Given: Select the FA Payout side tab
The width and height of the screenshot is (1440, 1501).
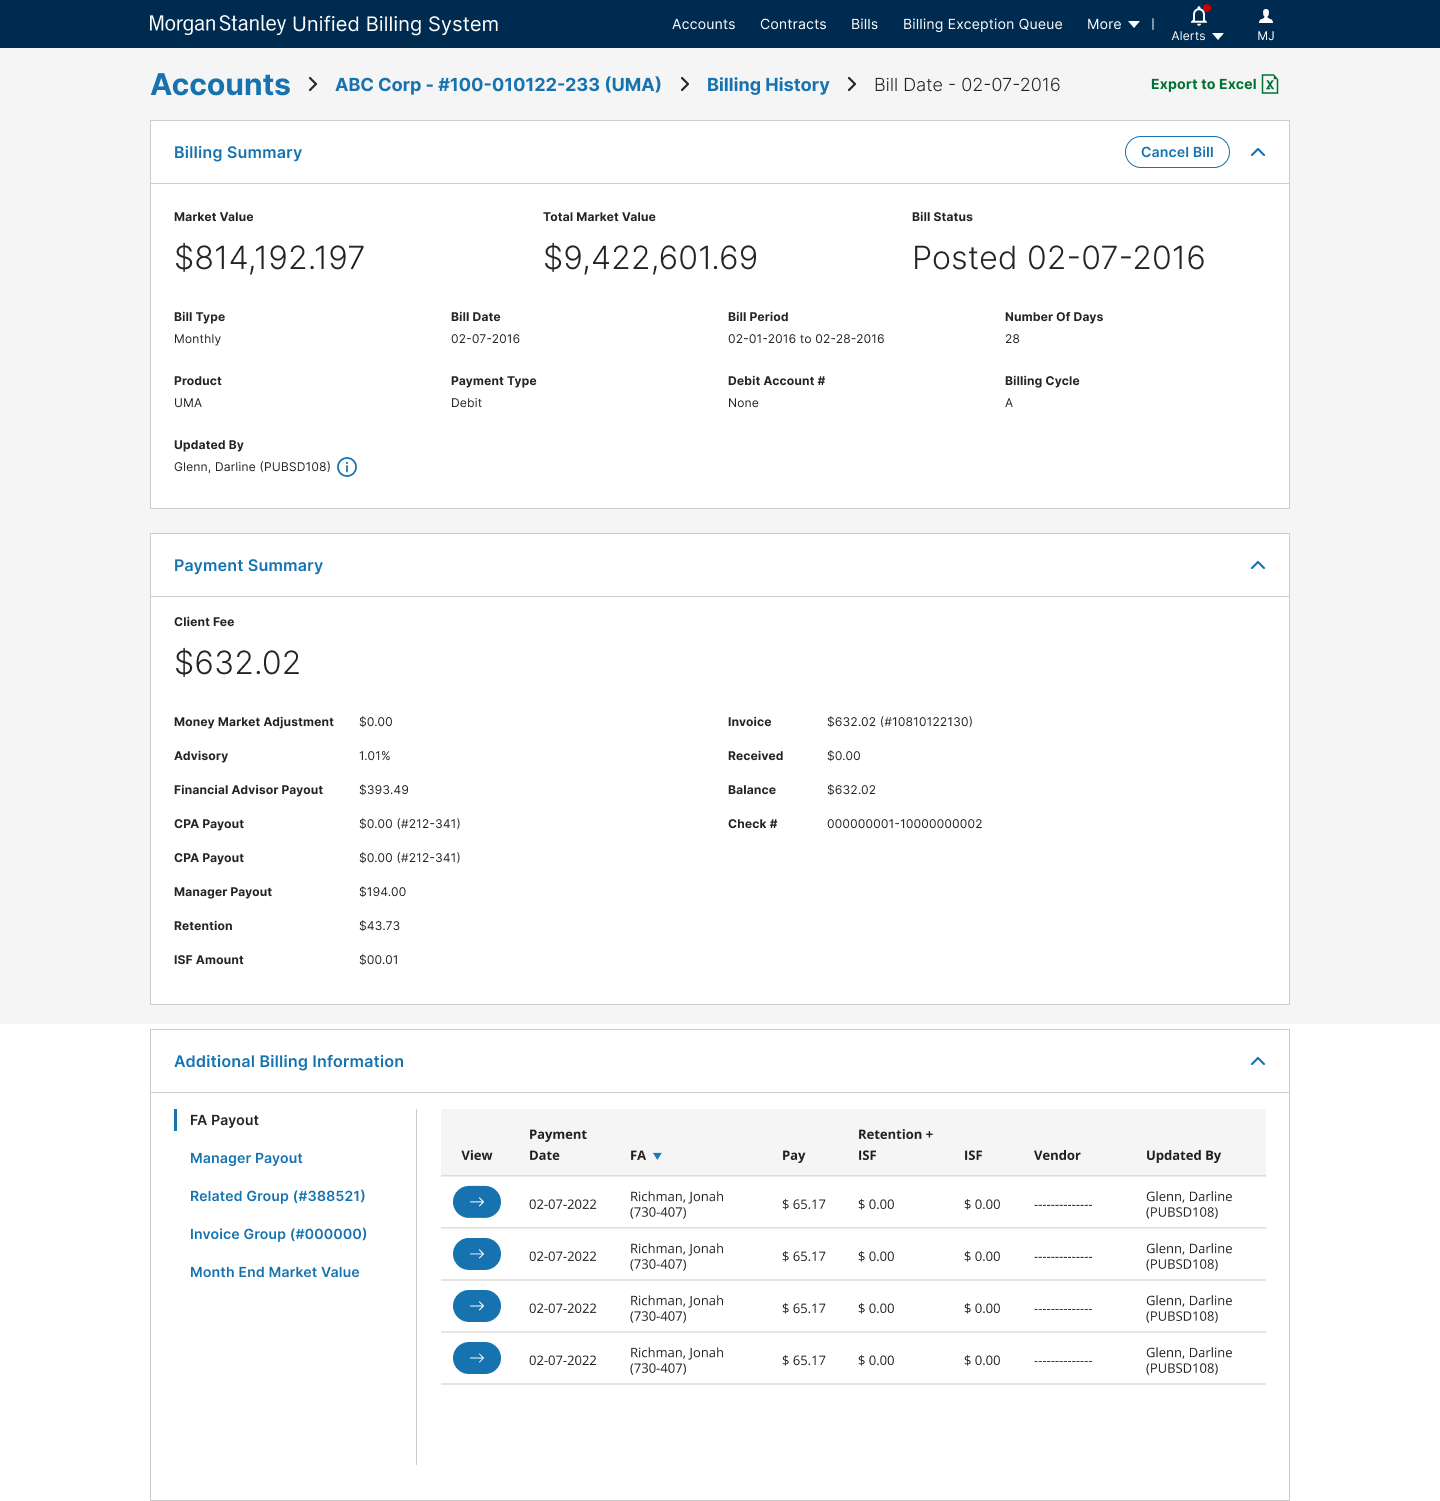Looking at the screenshot, I should (x=224, y=1120).
